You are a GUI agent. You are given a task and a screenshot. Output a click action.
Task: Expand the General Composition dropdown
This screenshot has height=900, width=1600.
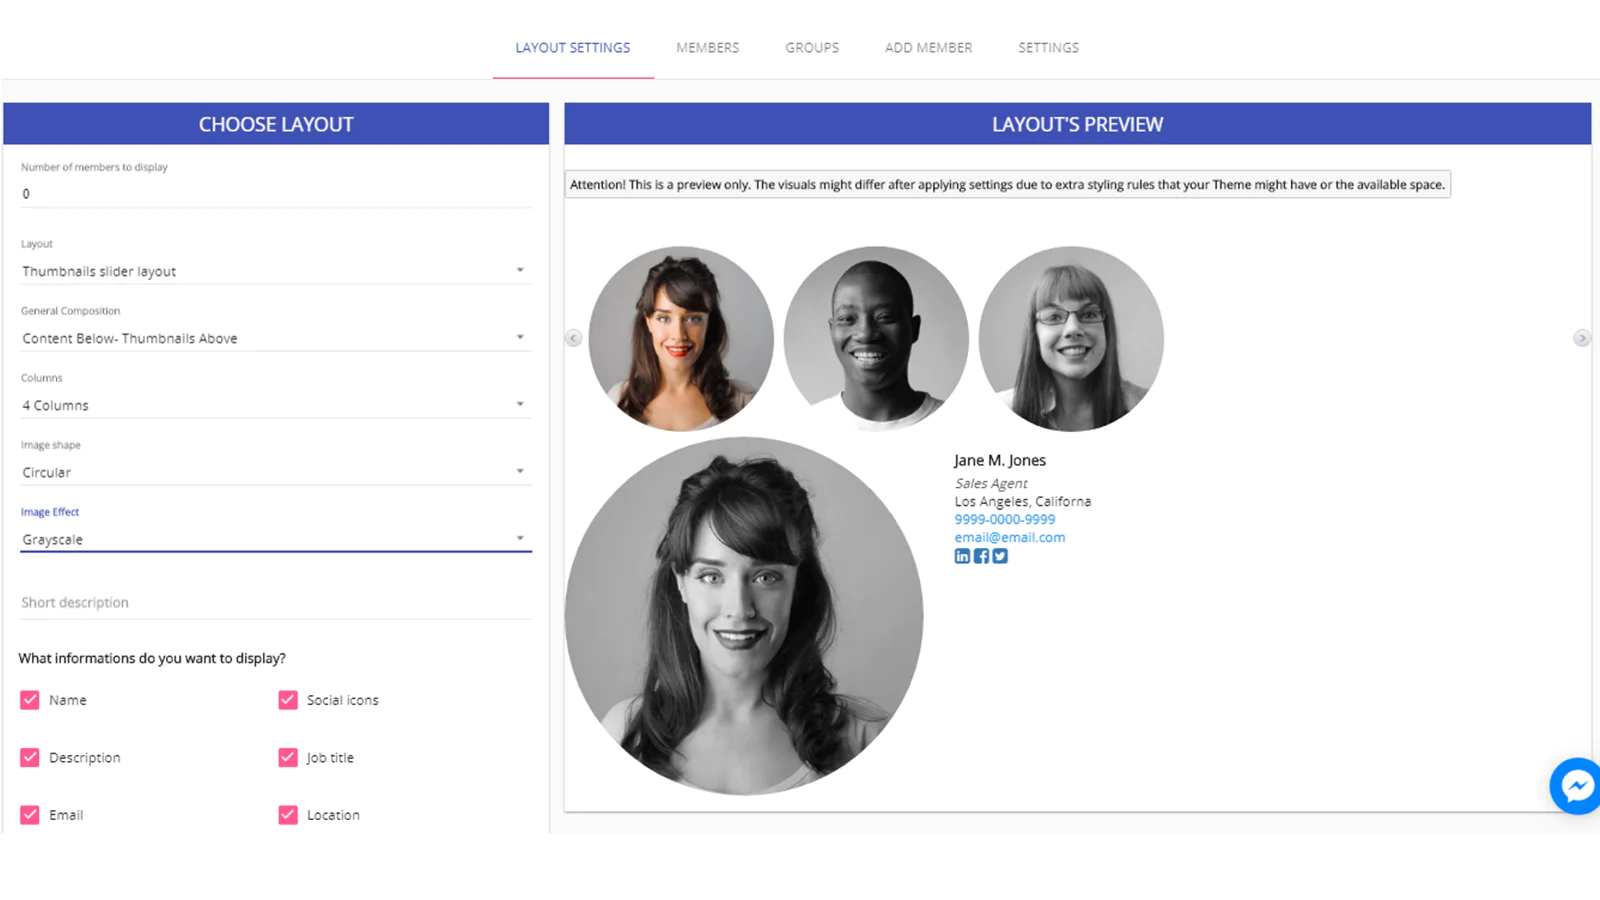point(276,338)
